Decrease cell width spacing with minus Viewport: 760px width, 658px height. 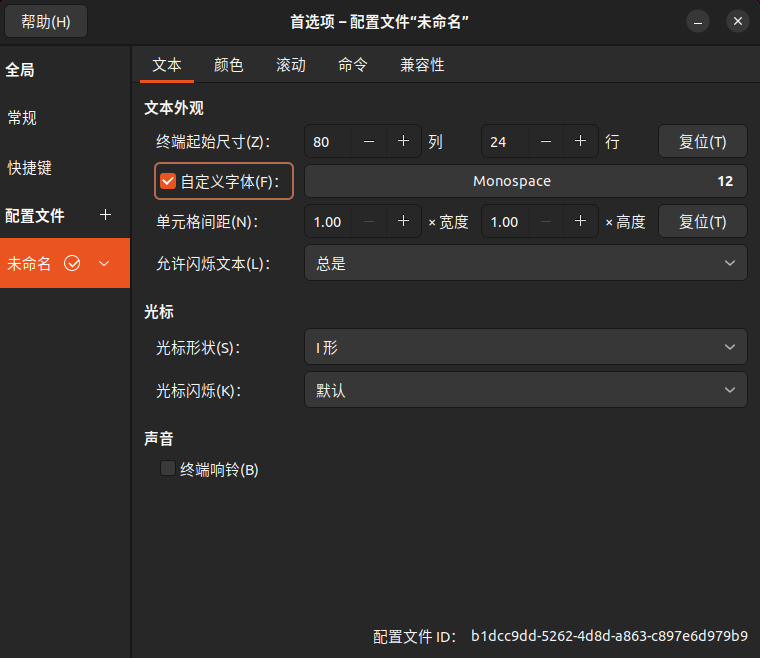[369, 221]
